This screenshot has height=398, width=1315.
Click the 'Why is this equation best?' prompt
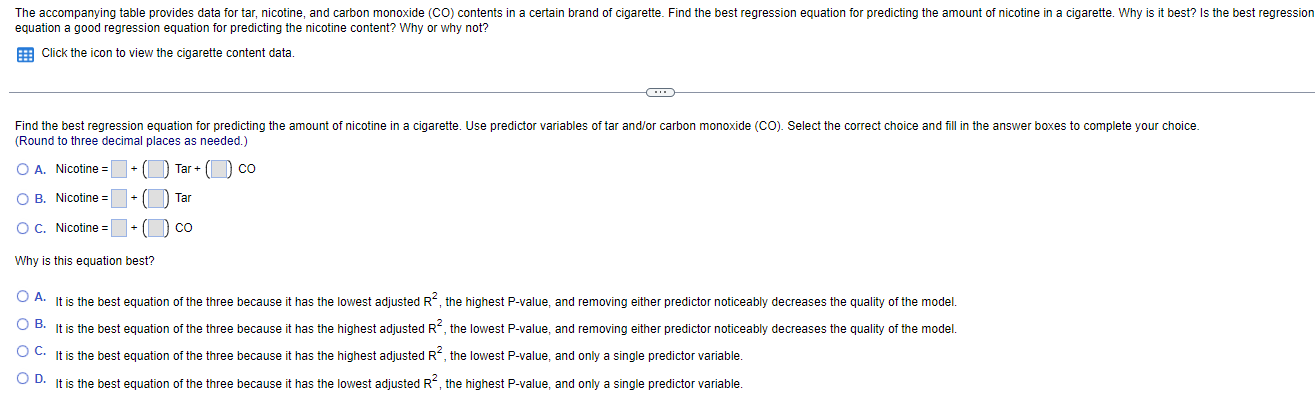pyautogui.click(x=85, y=261)
